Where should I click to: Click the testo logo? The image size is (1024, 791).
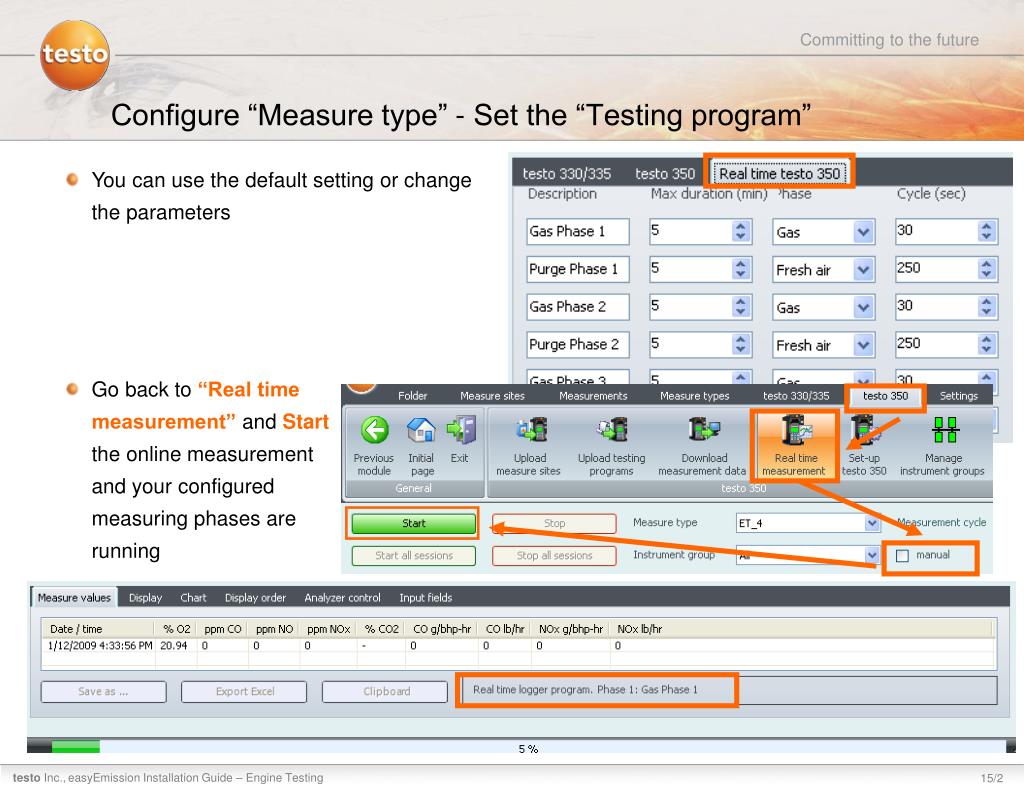pos(74,55)
